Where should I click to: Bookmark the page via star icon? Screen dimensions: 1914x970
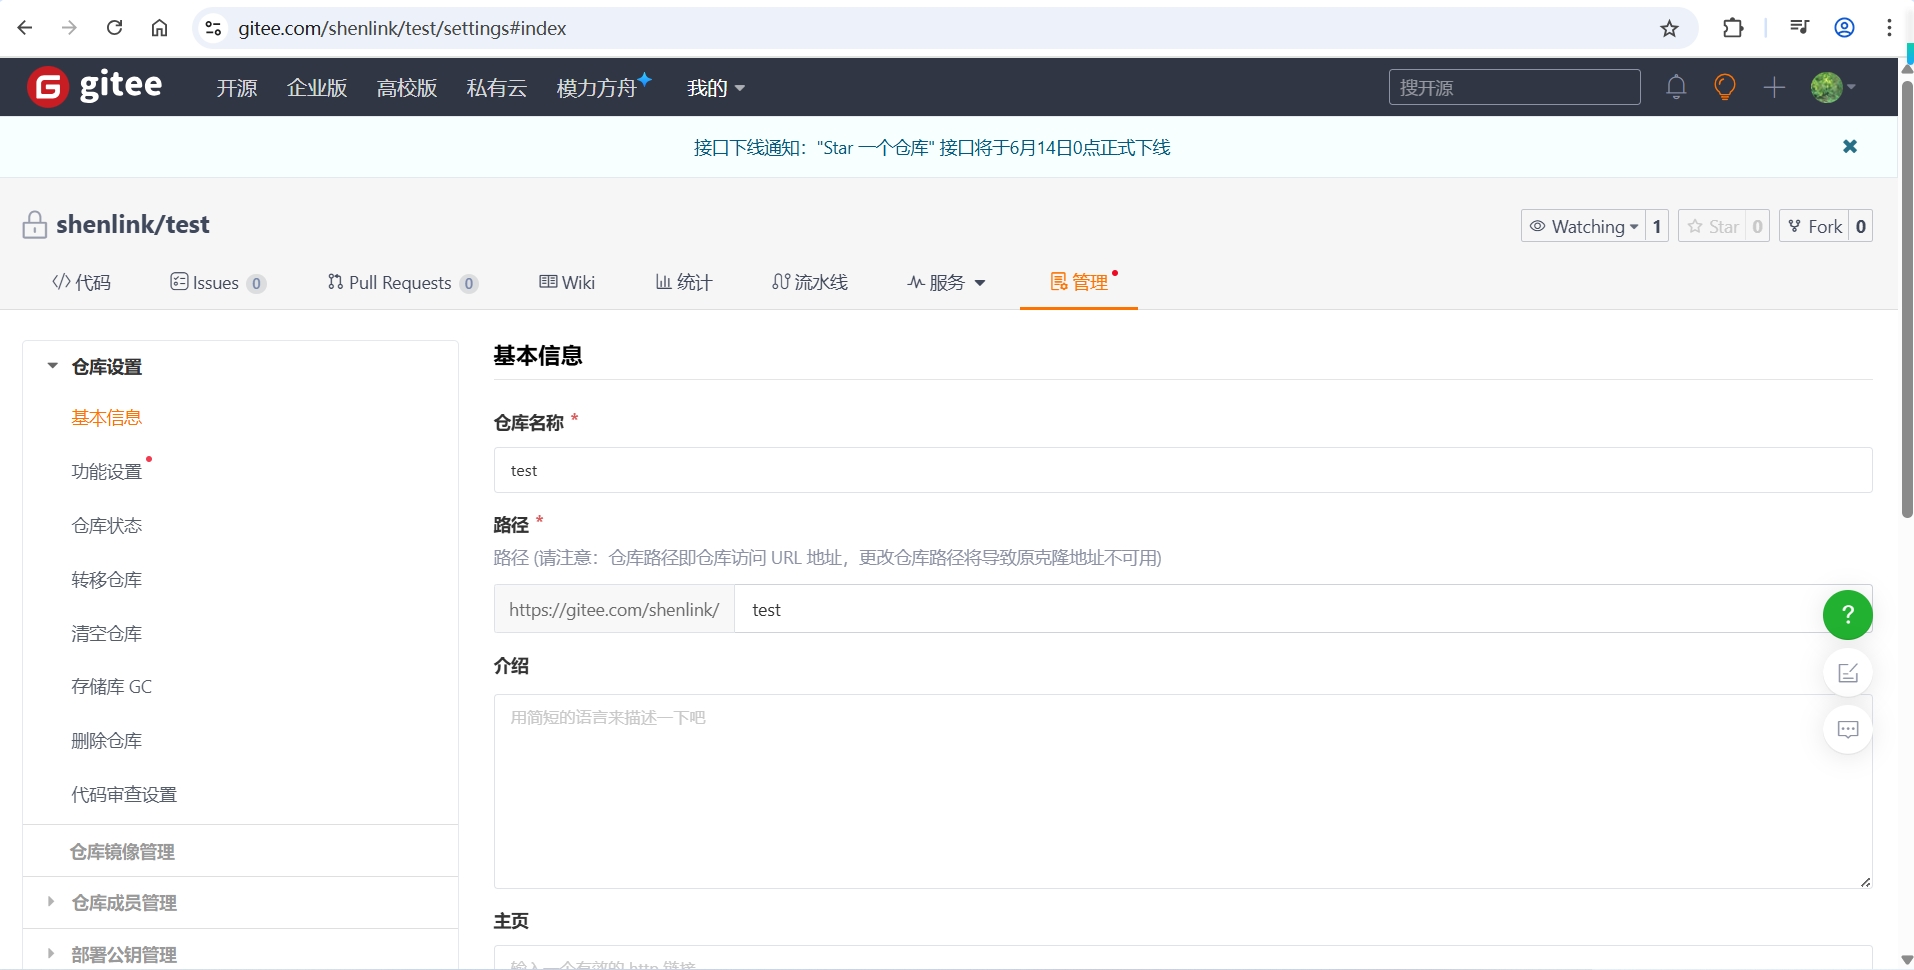(x=1669, y=28)
